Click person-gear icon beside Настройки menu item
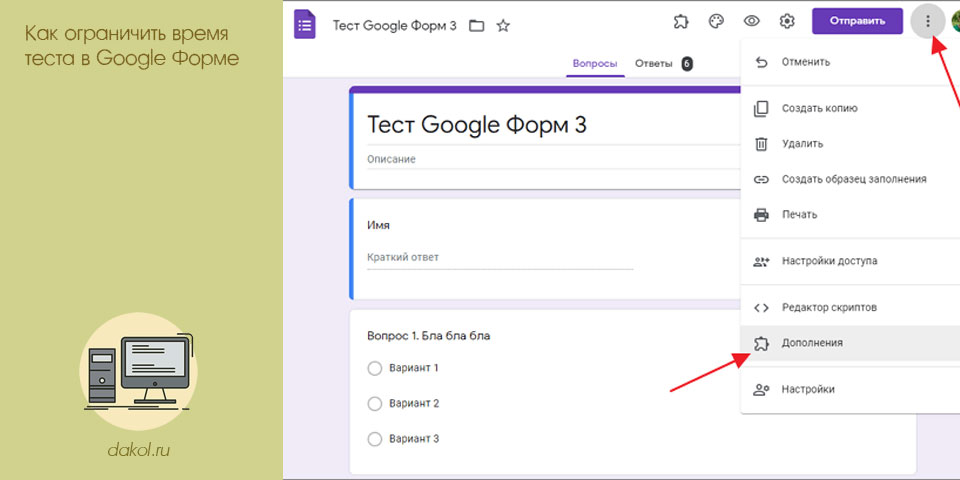Viewport: 960px width, 480px height. (761, 389)
